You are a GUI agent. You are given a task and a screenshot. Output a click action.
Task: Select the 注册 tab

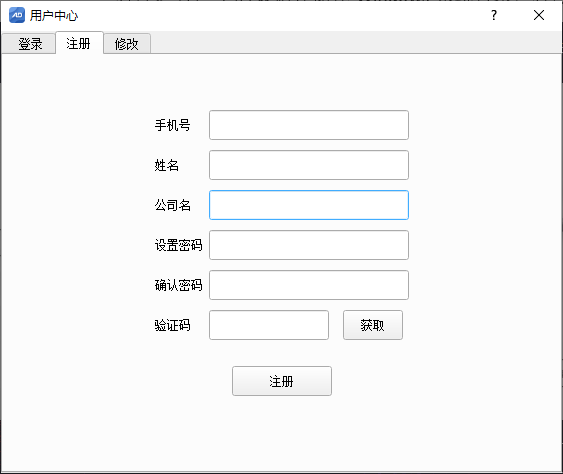pyautogui.click(x=79, y=43)
